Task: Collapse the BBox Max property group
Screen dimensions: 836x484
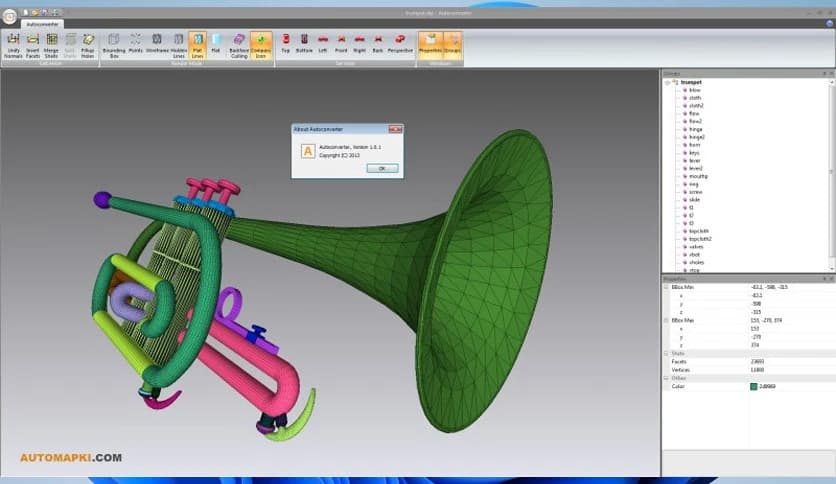Action: (x=666, y=319)
